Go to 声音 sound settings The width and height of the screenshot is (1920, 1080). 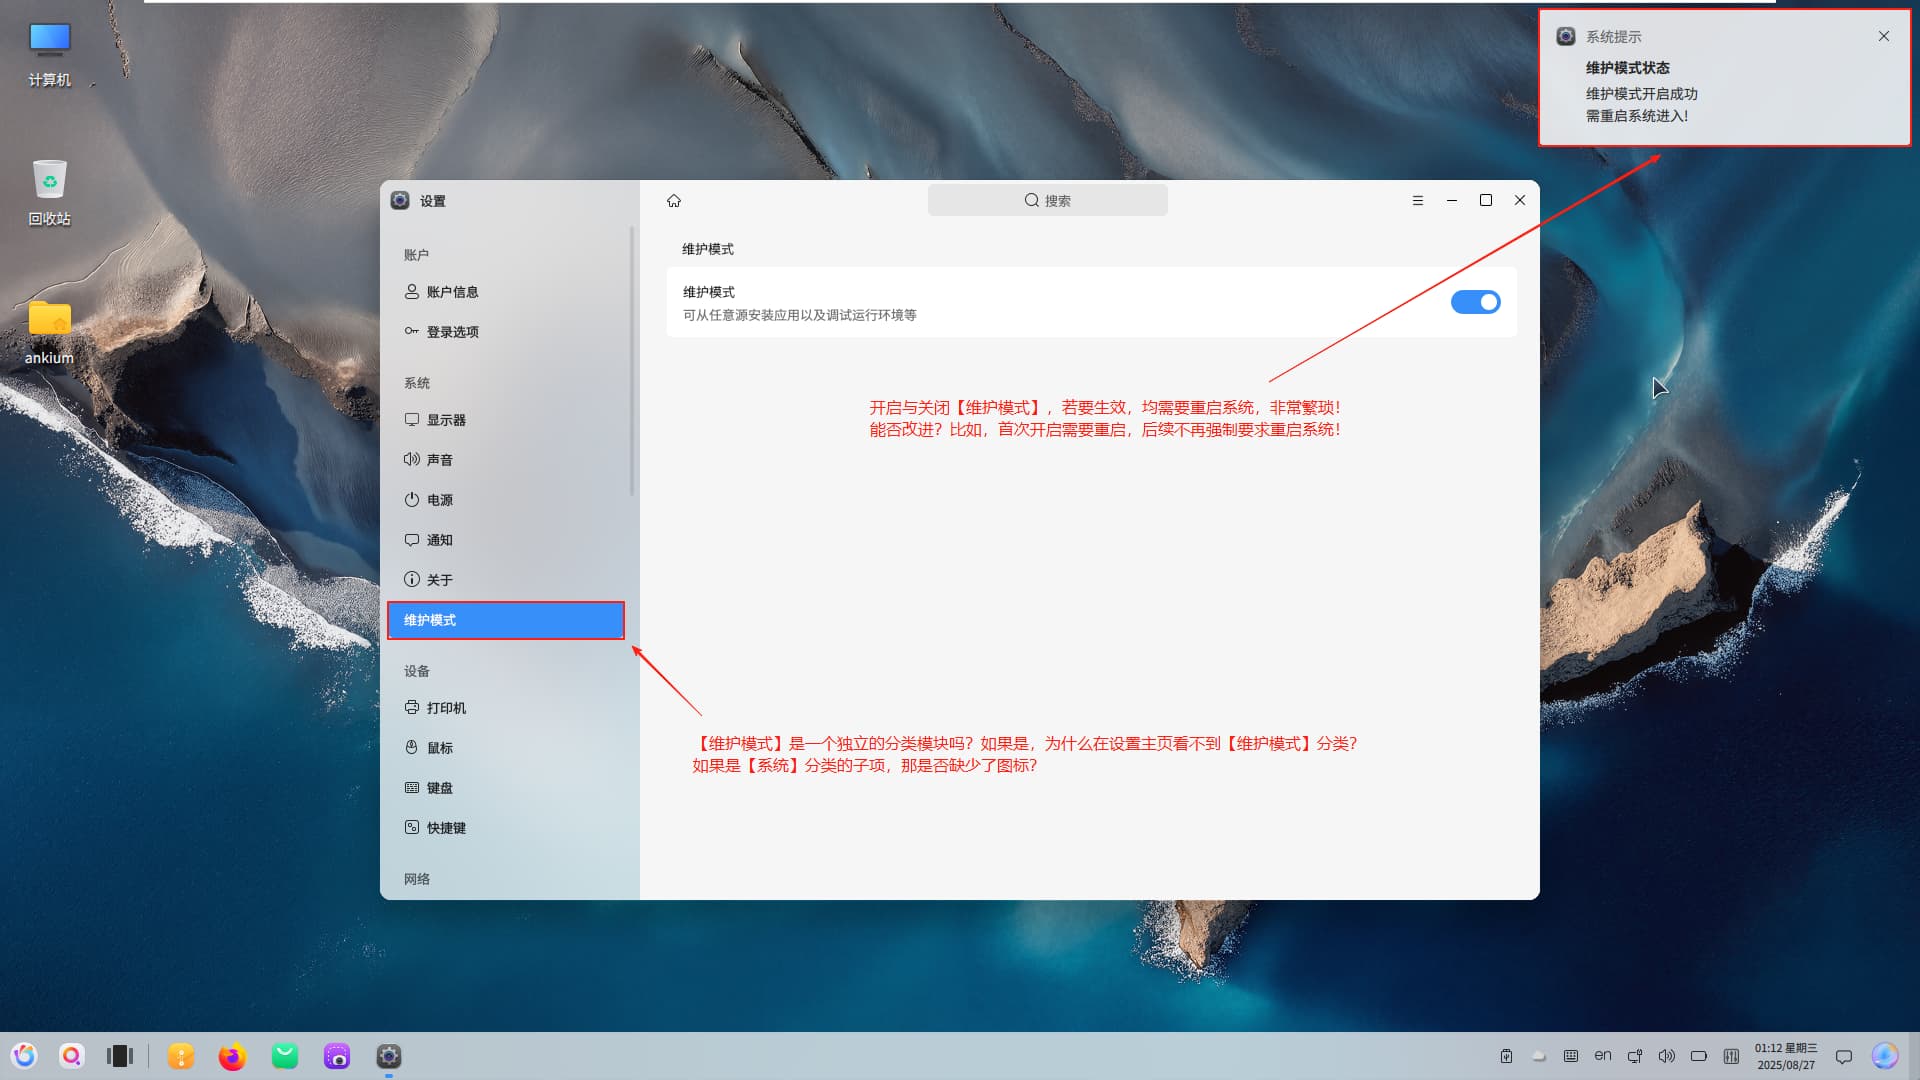439,460
